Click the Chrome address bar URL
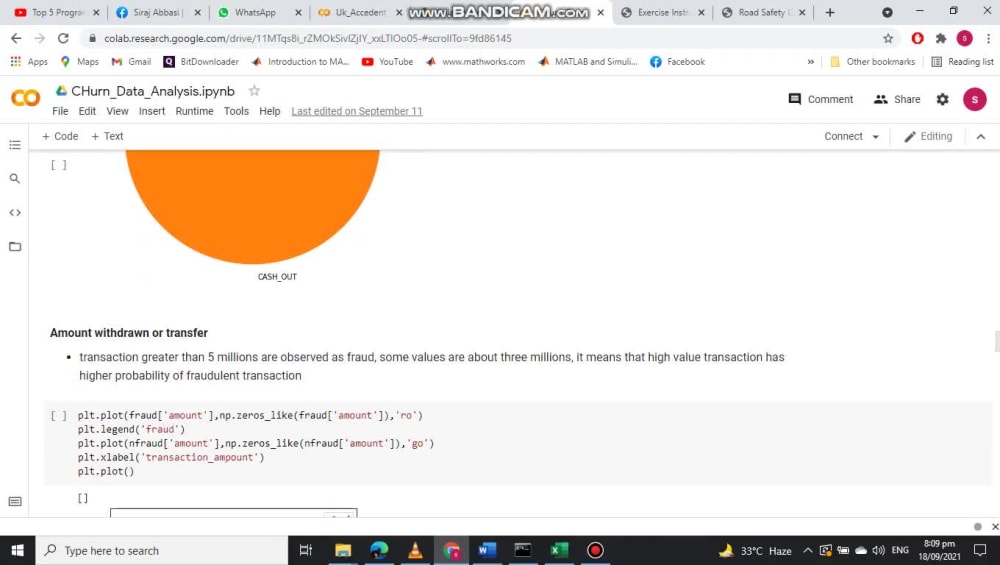The height and width of the screenshot is (565, 1000). pos(307,38)
